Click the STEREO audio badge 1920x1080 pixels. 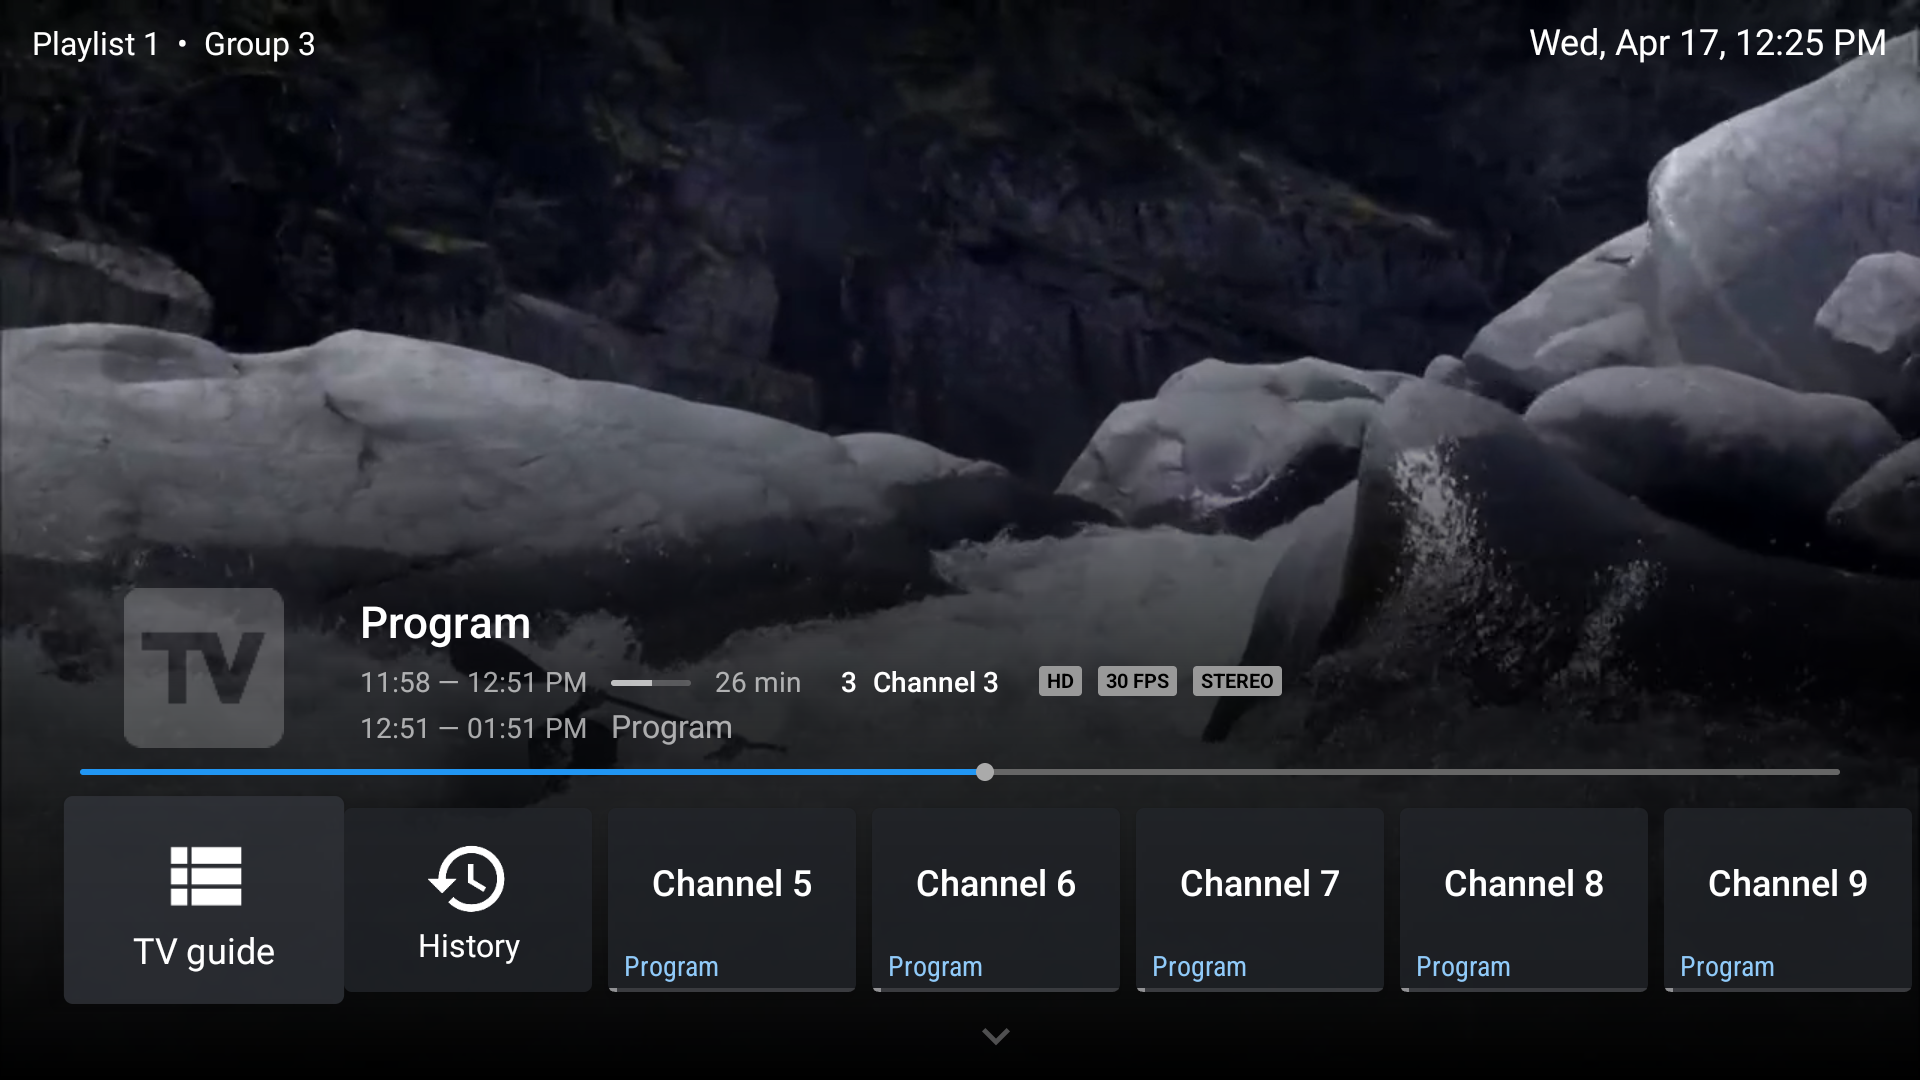(1237, 681)
